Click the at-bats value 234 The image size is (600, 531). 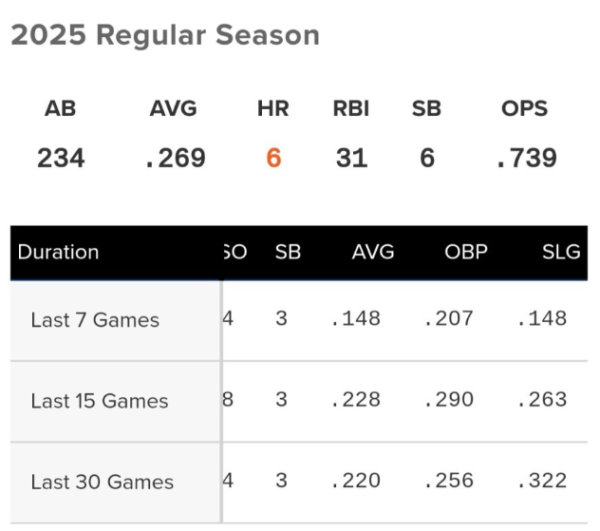tap(60, 158)
